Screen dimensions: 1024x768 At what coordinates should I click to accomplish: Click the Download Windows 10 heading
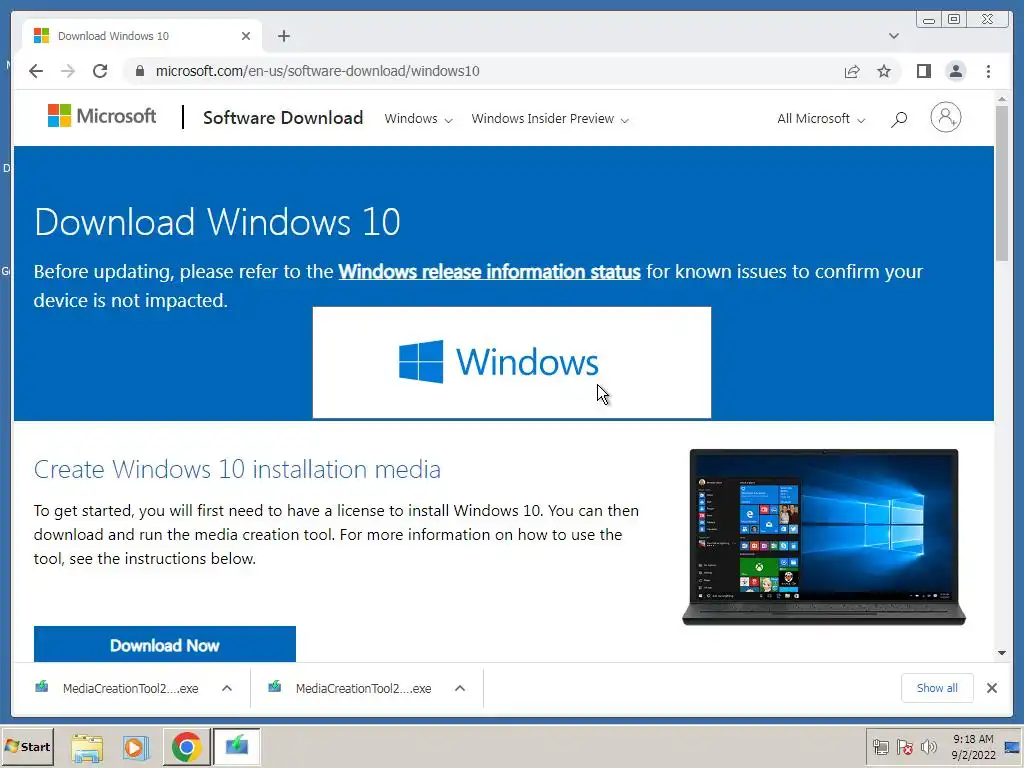(x=217, y=222)
